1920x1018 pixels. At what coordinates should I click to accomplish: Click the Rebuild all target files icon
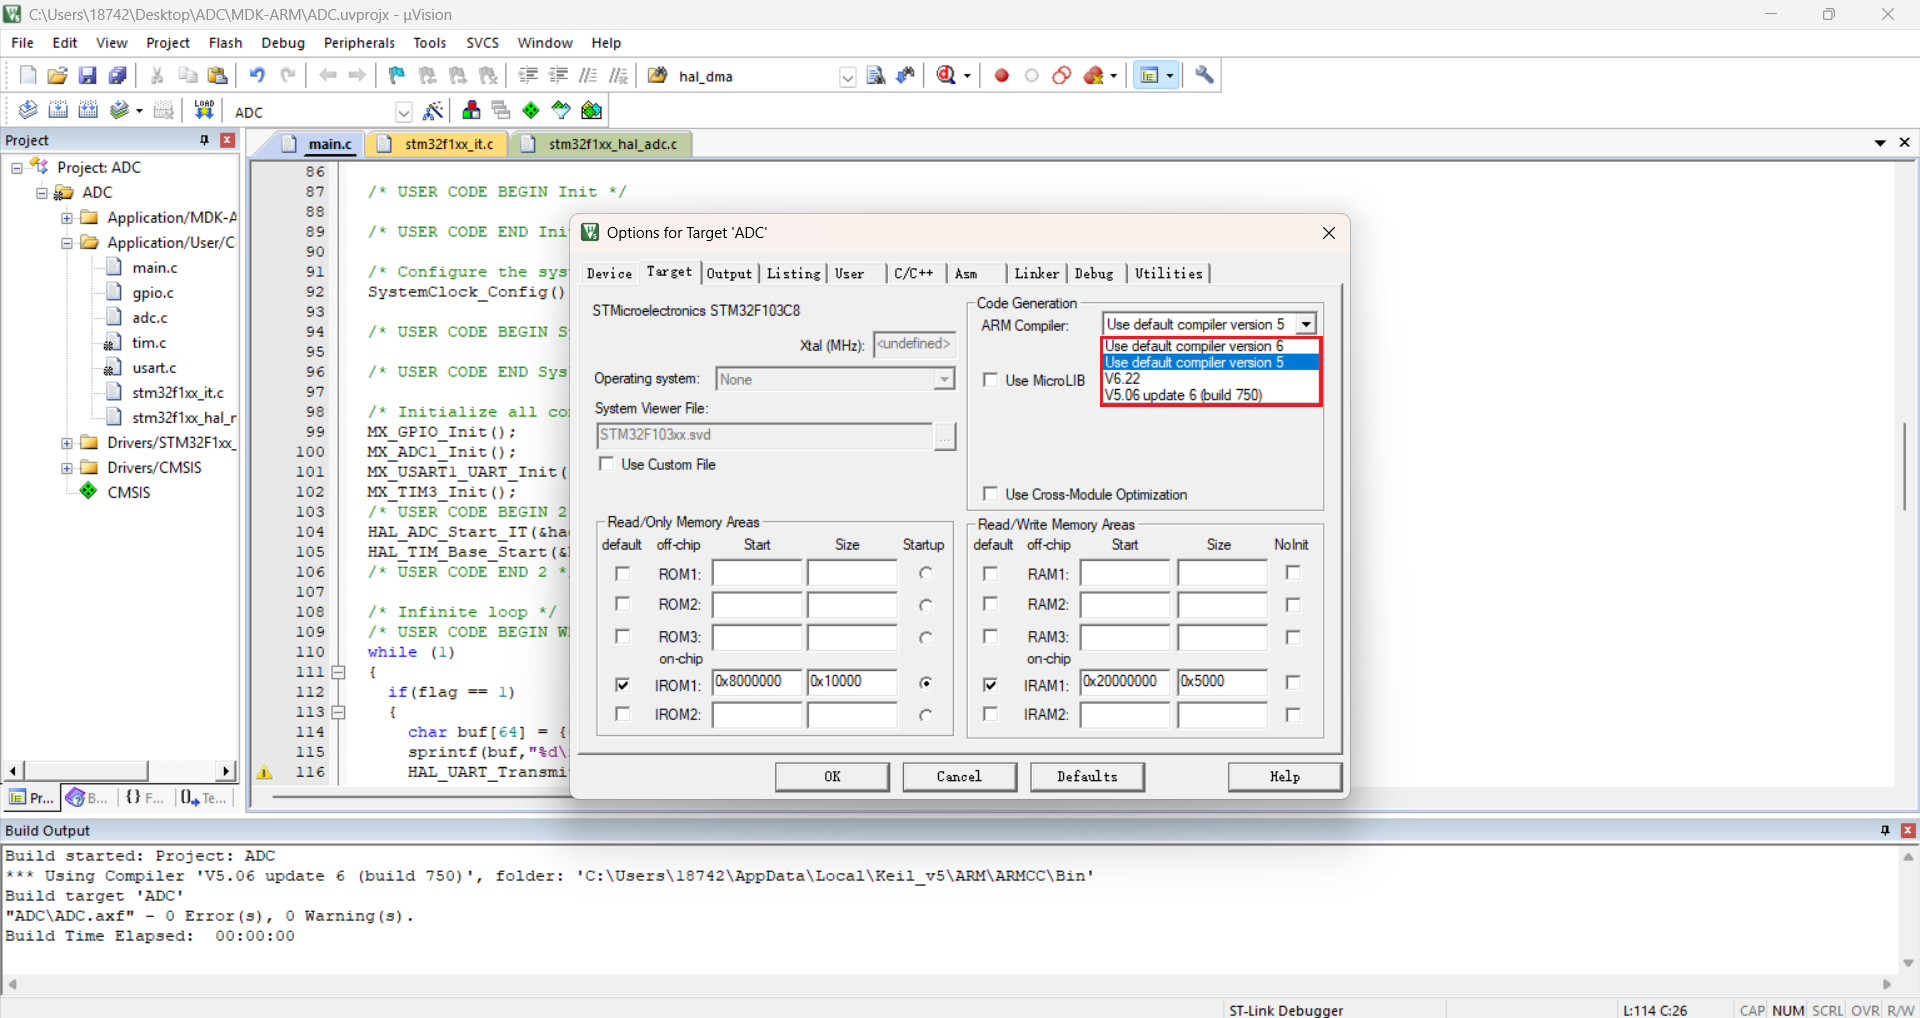[88, 110]
